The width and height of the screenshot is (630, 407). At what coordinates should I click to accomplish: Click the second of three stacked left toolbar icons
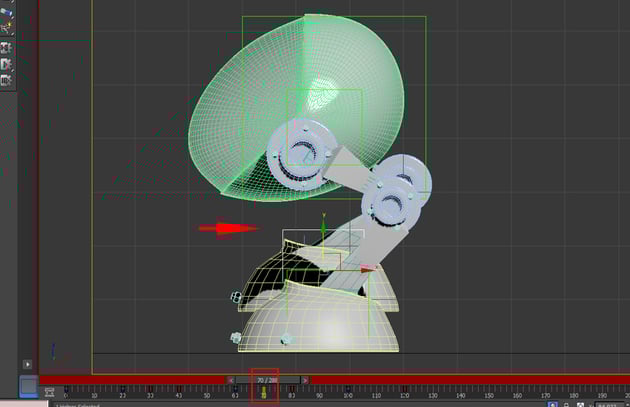pos(6,64)
